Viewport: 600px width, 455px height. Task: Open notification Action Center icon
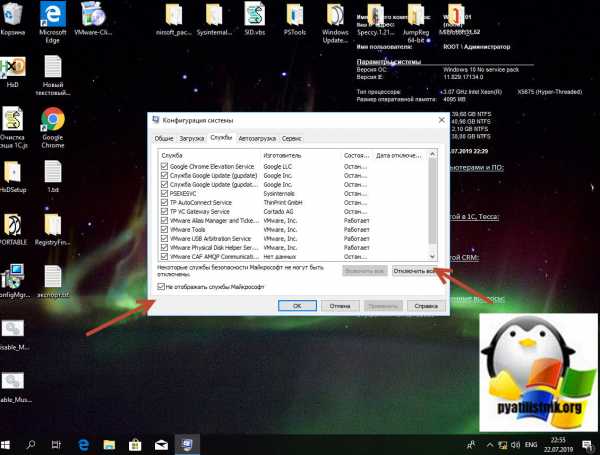[x=587, y=445]
